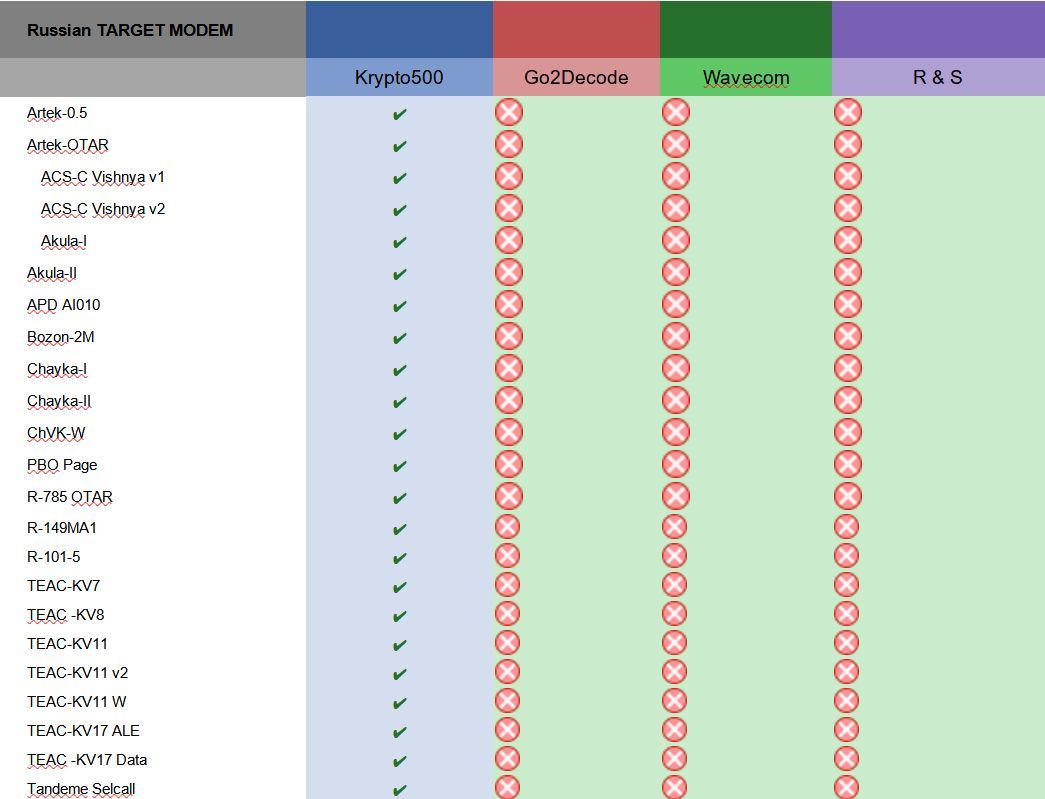This screenshot has width=1045, height=799.
Task: Click the Wavecom cross for Artek-0.5
Action: click(x=676, y=112)
